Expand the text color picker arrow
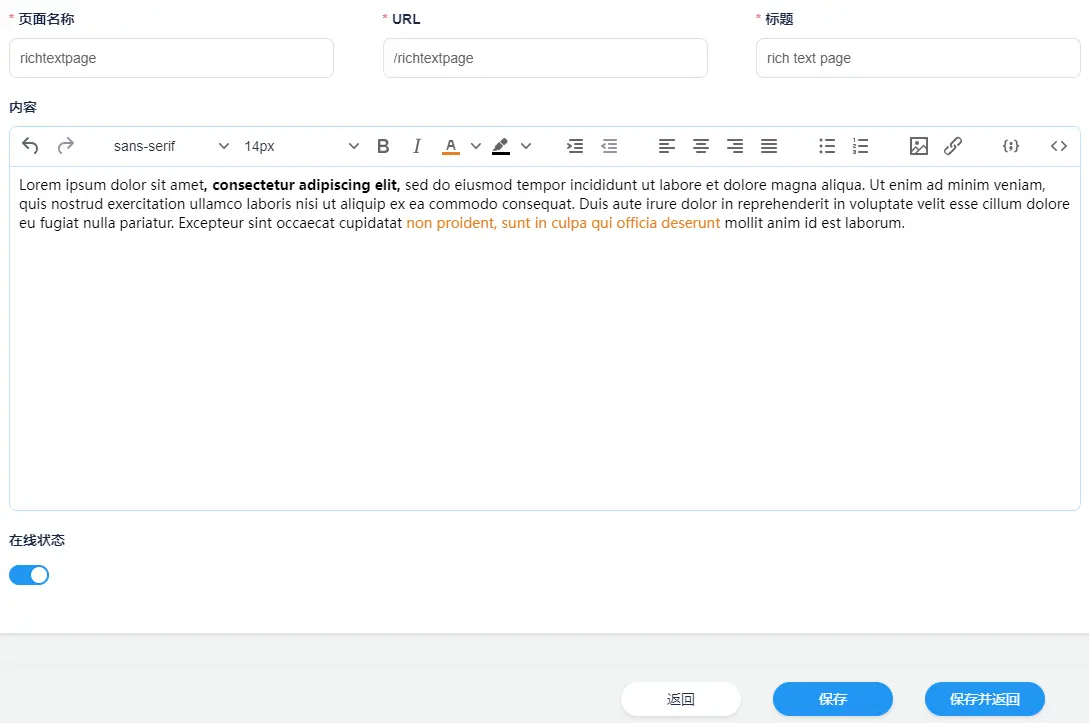 pos(476,146)
